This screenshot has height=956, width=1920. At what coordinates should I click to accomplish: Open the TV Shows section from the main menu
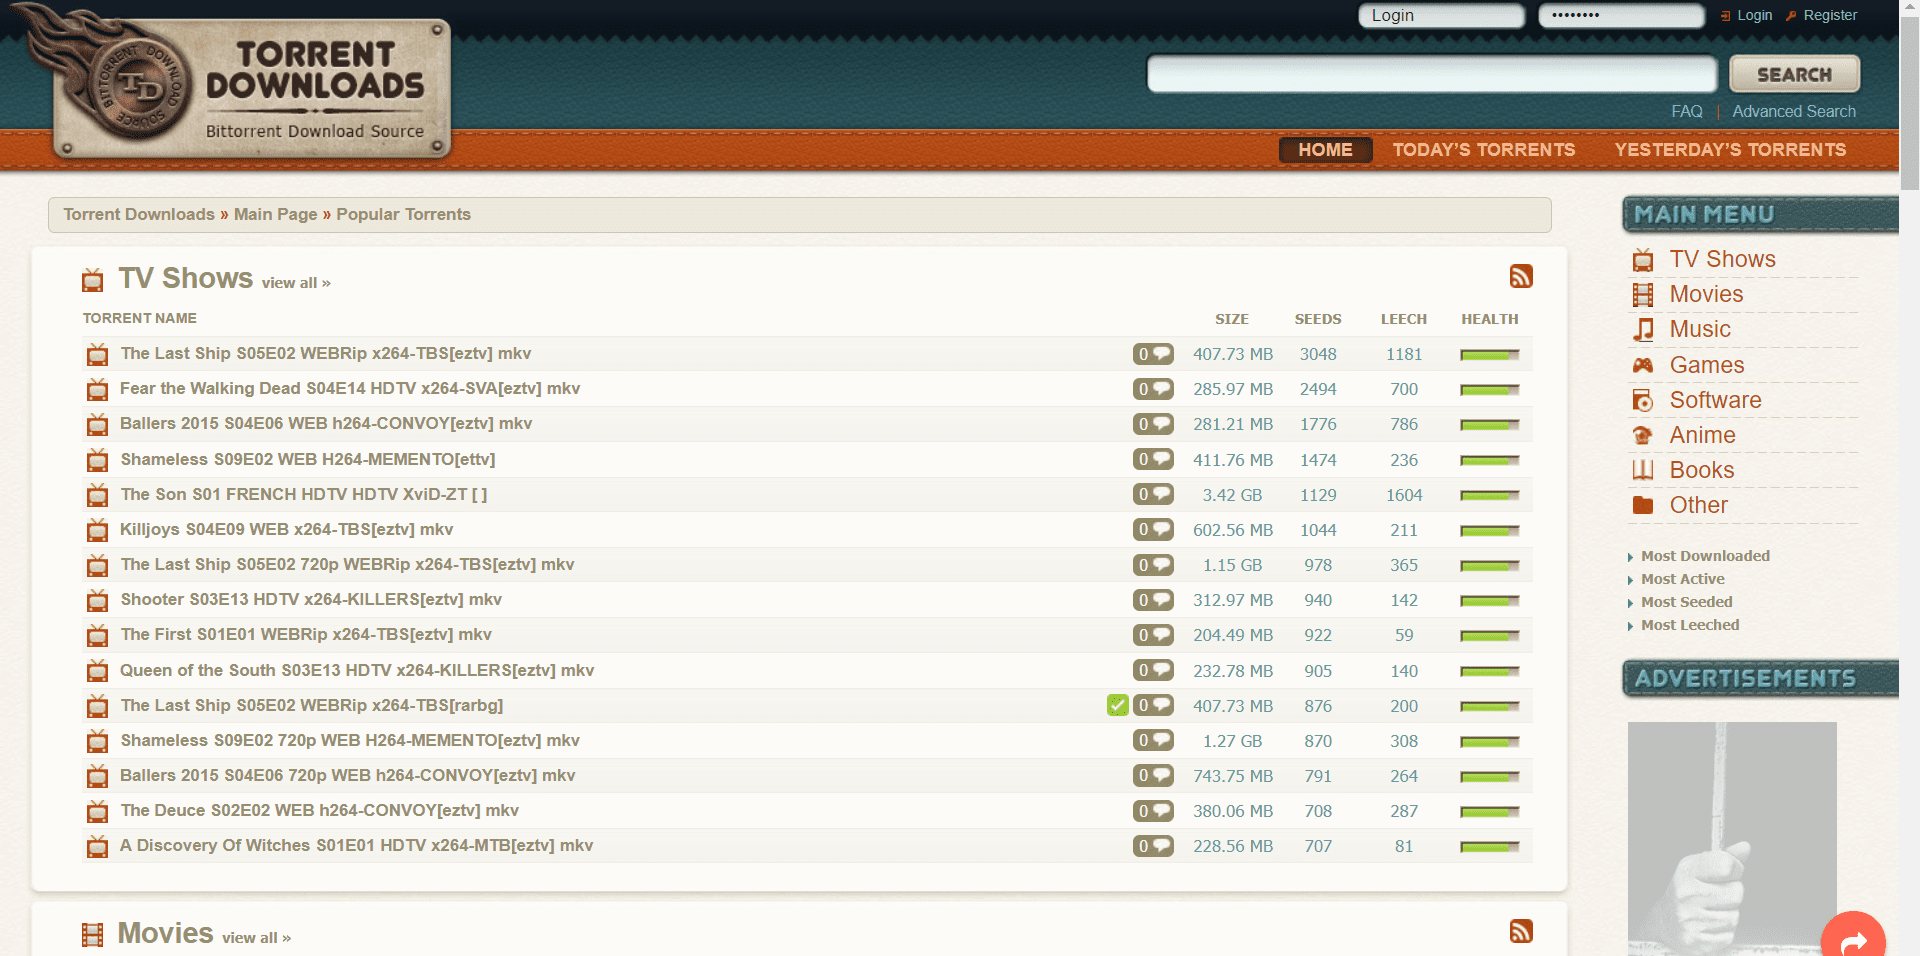point(1643,259)
